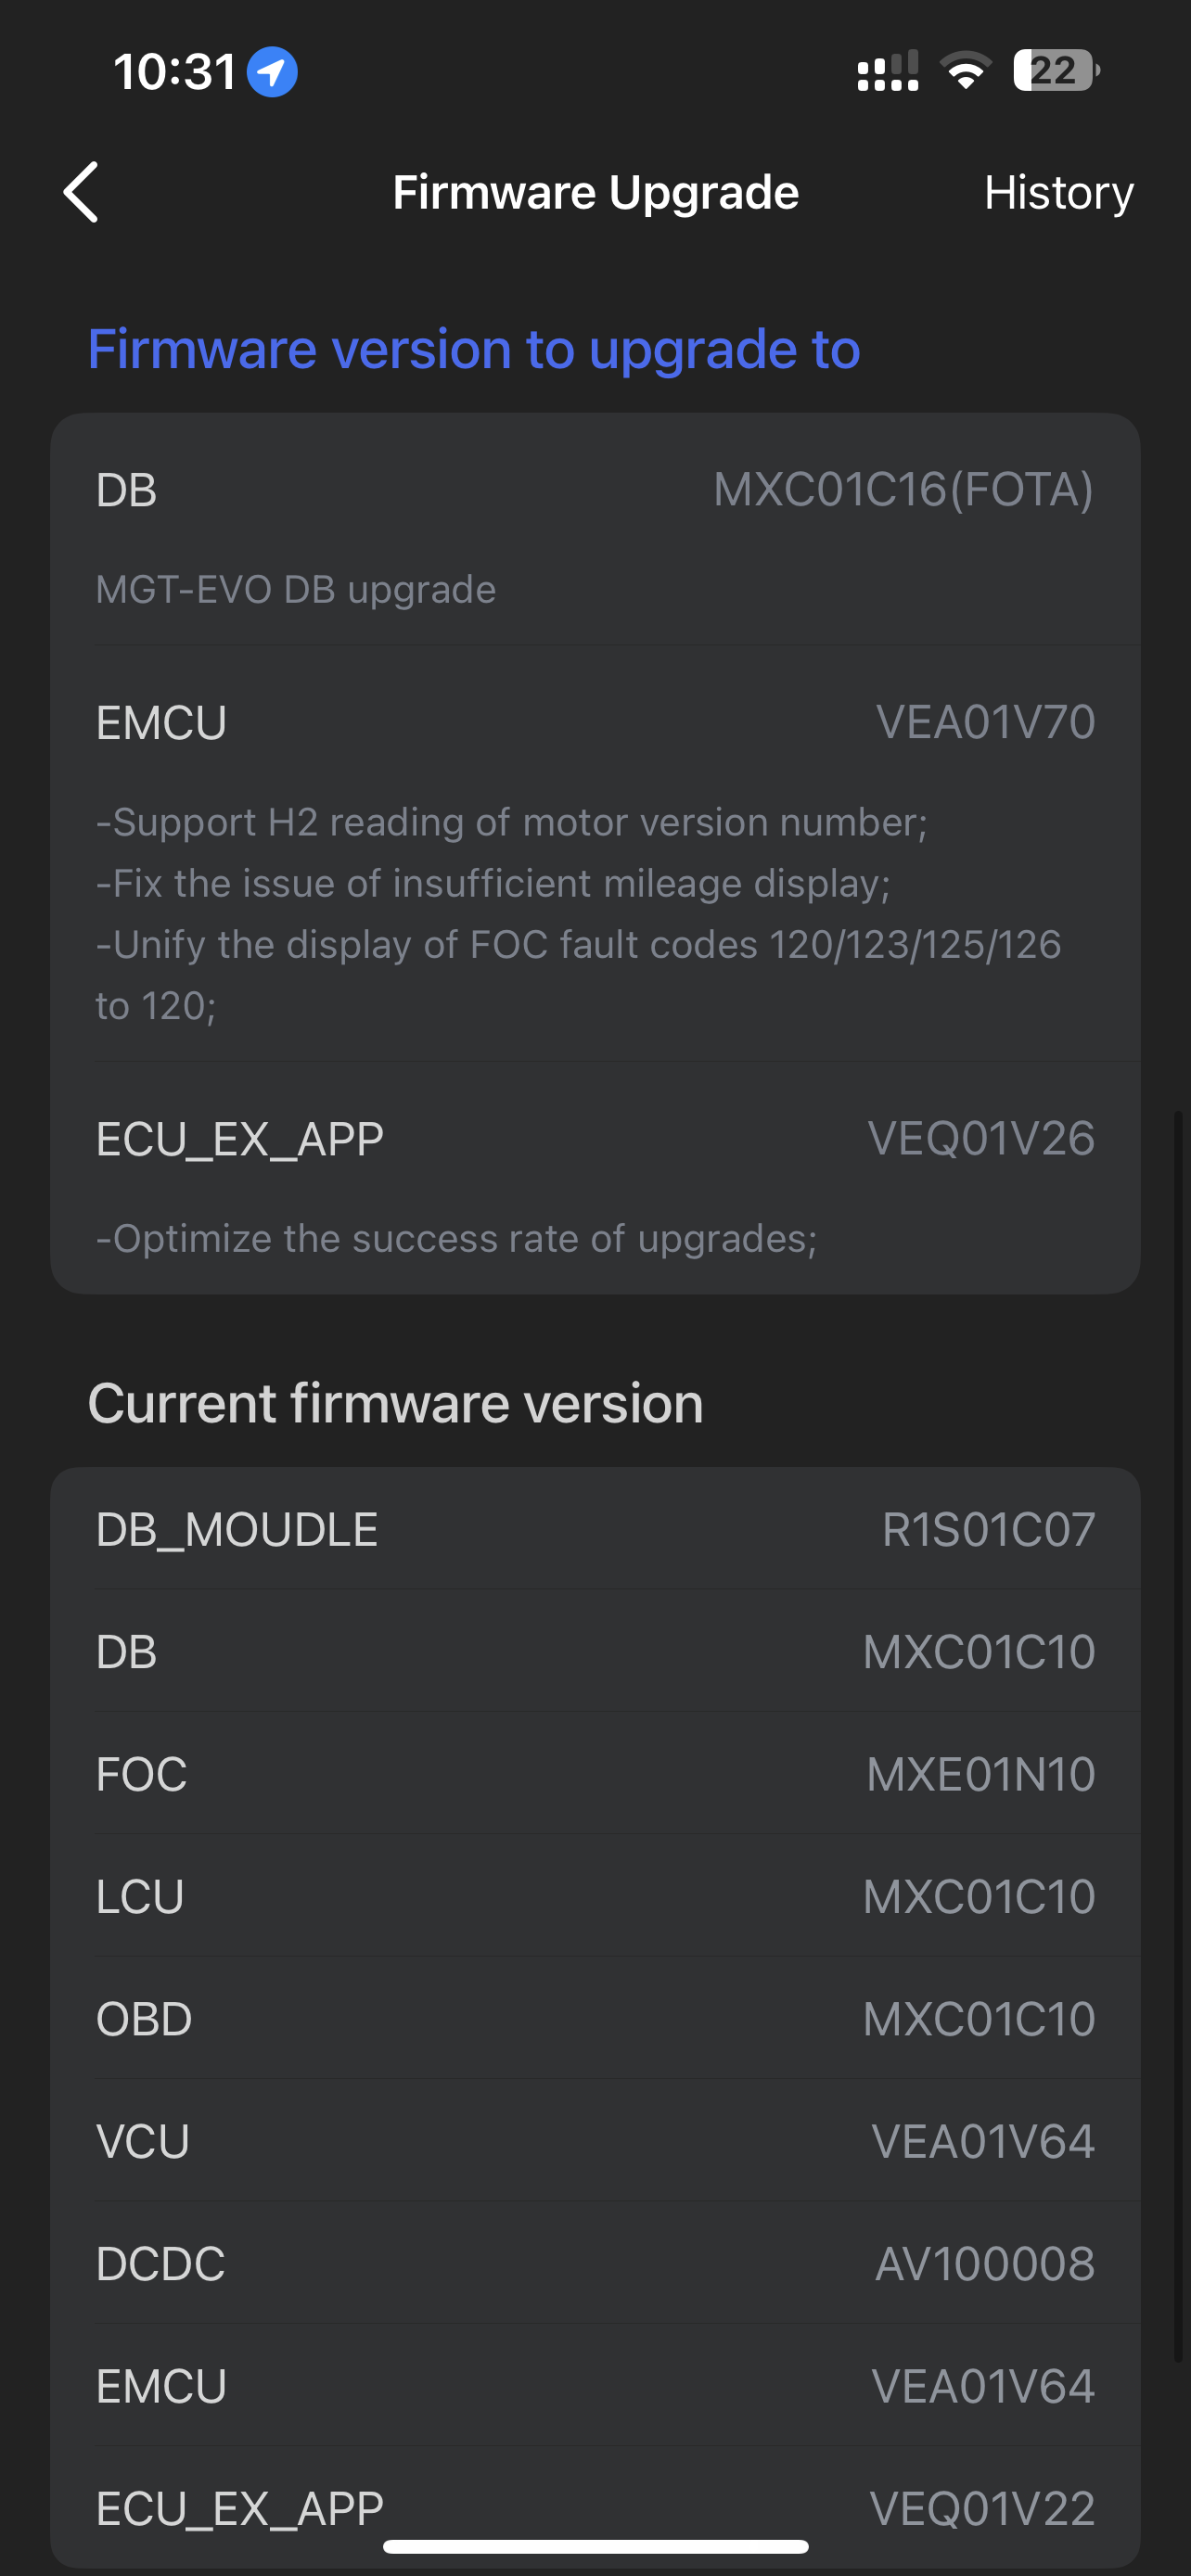The height and width of the screenshot is (2576, 1191).
Task: Open the firmware upgrade History
Action: (x=1058, y=192)
